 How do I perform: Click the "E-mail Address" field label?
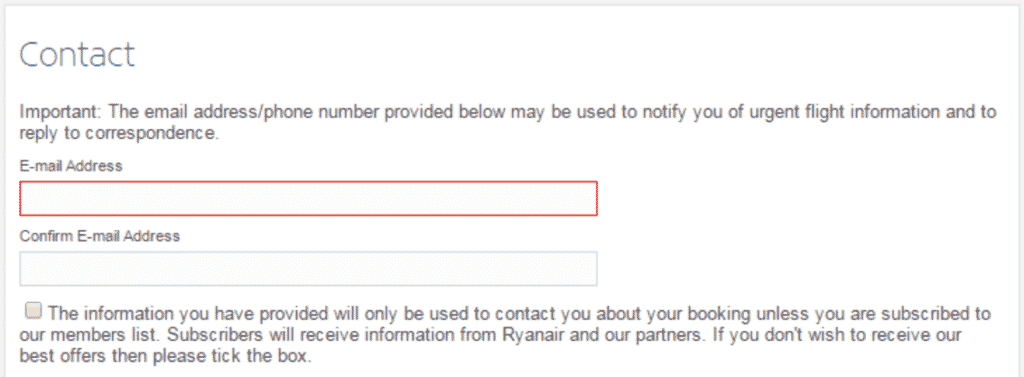pyautogui.click(x=71, y=166)
